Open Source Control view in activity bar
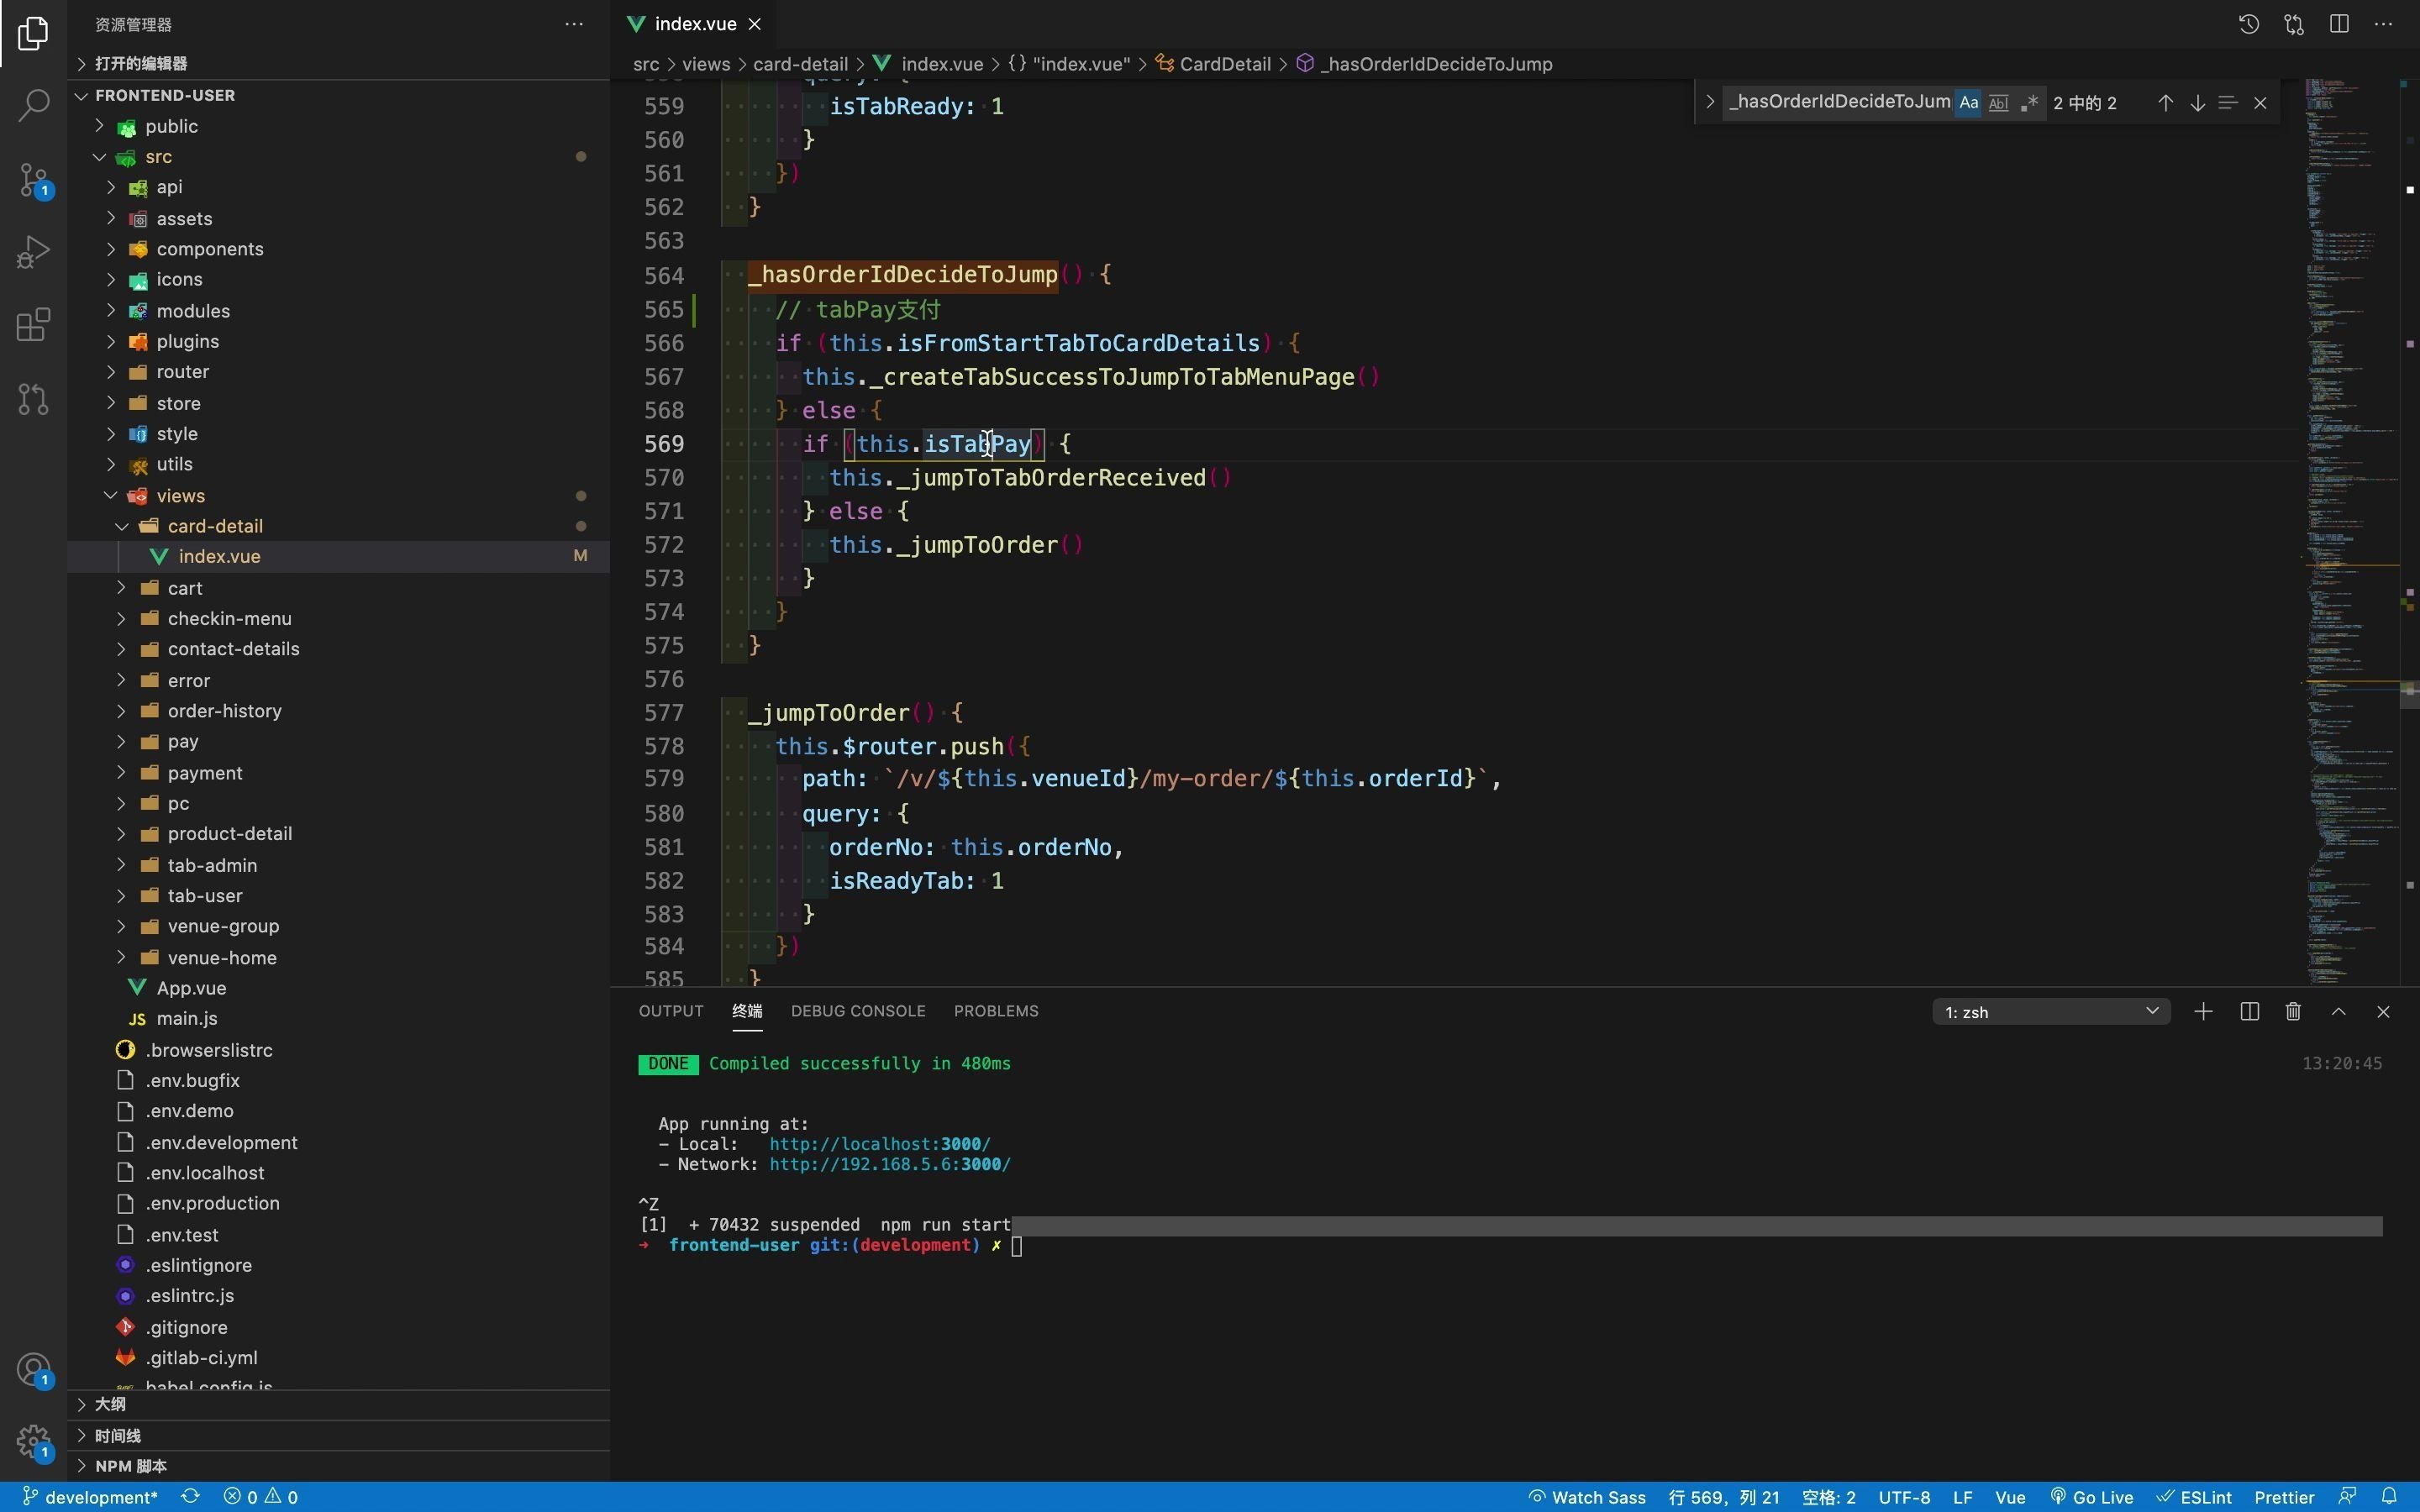Viewport: 2420px width, 1512px height. pos(33,180)
